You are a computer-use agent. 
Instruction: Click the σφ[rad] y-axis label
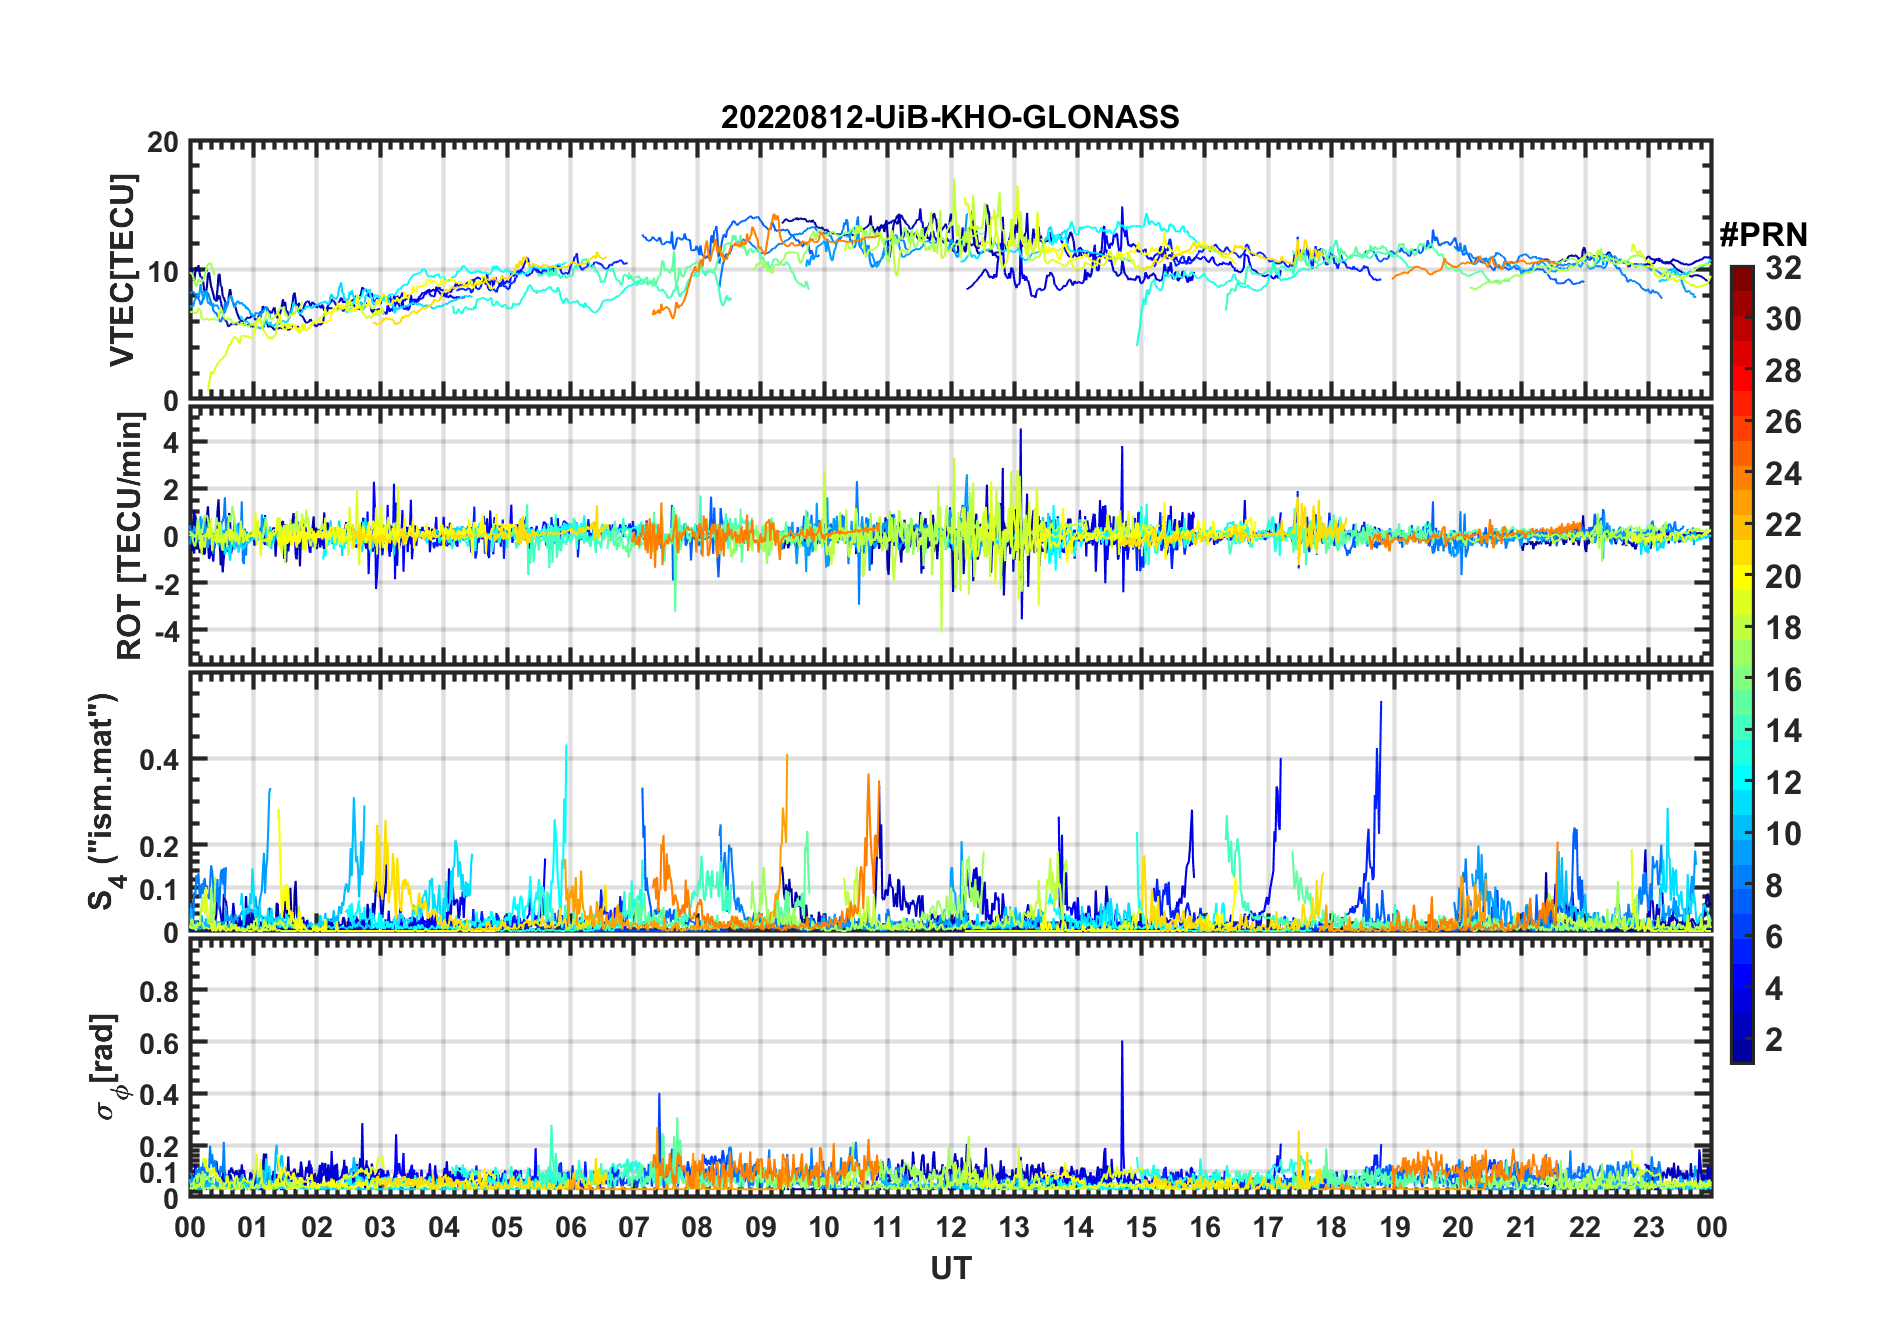tap(107, 1067)
